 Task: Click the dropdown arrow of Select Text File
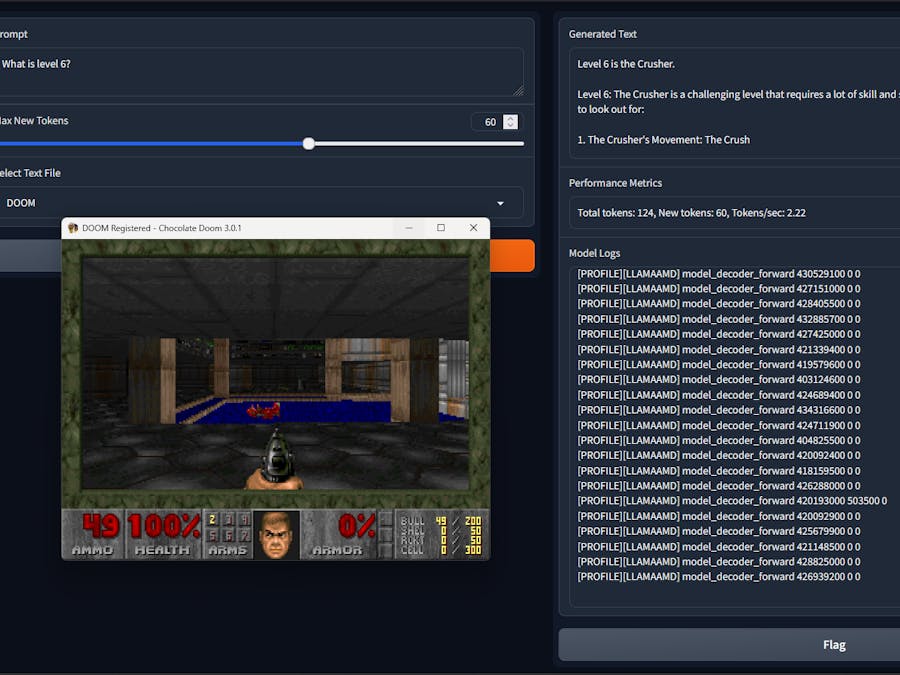tap(501, 203)
